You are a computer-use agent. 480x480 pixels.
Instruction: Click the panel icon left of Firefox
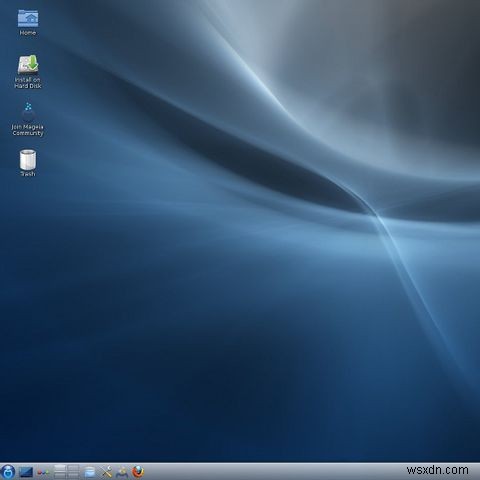tap(122, 472)
